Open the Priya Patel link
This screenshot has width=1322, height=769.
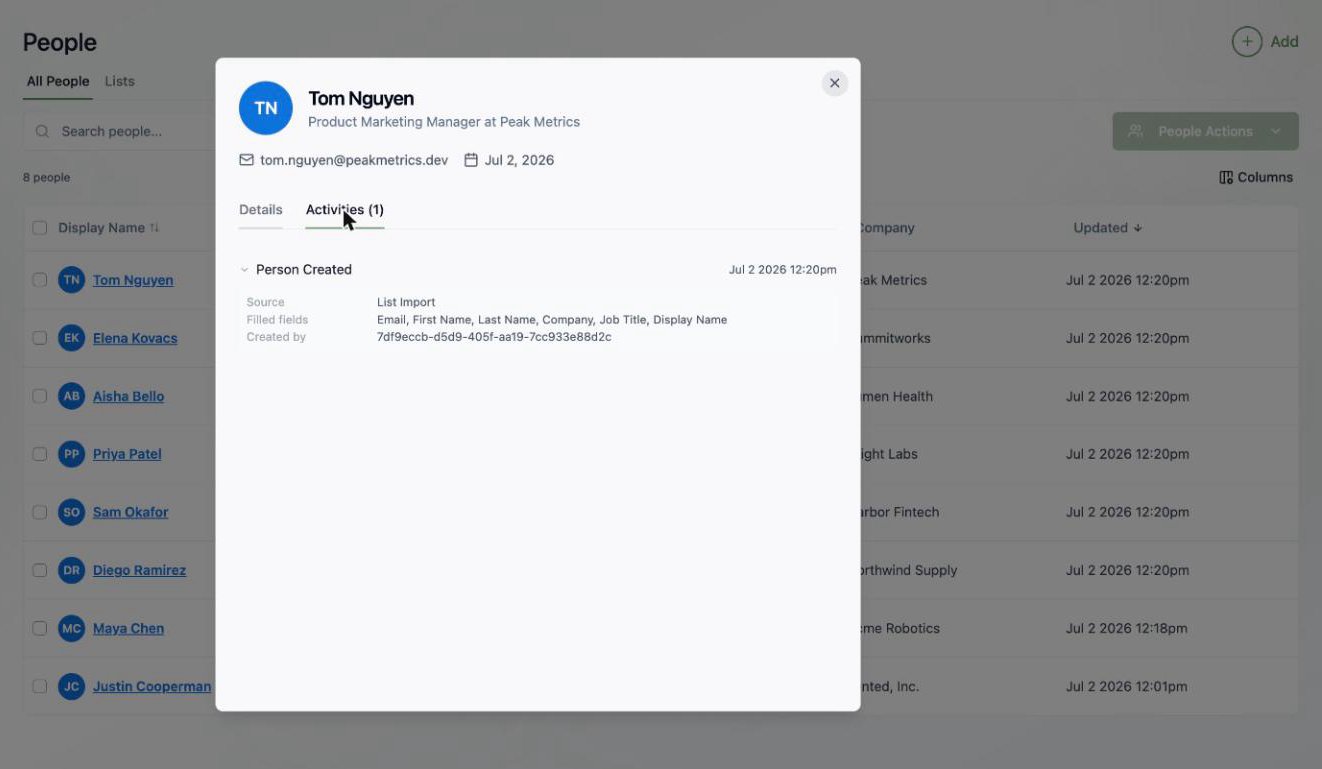tap(127, 454)
